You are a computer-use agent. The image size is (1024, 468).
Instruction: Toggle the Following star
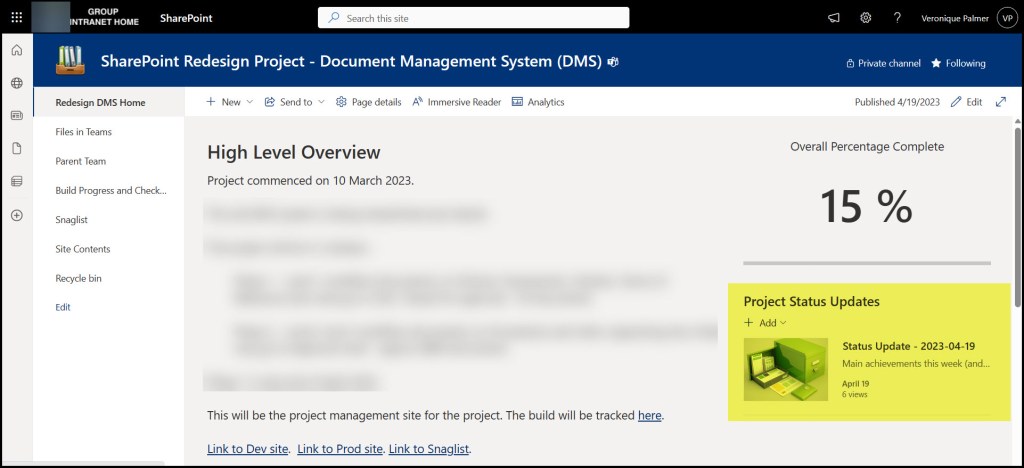click(x=958, y=63)
